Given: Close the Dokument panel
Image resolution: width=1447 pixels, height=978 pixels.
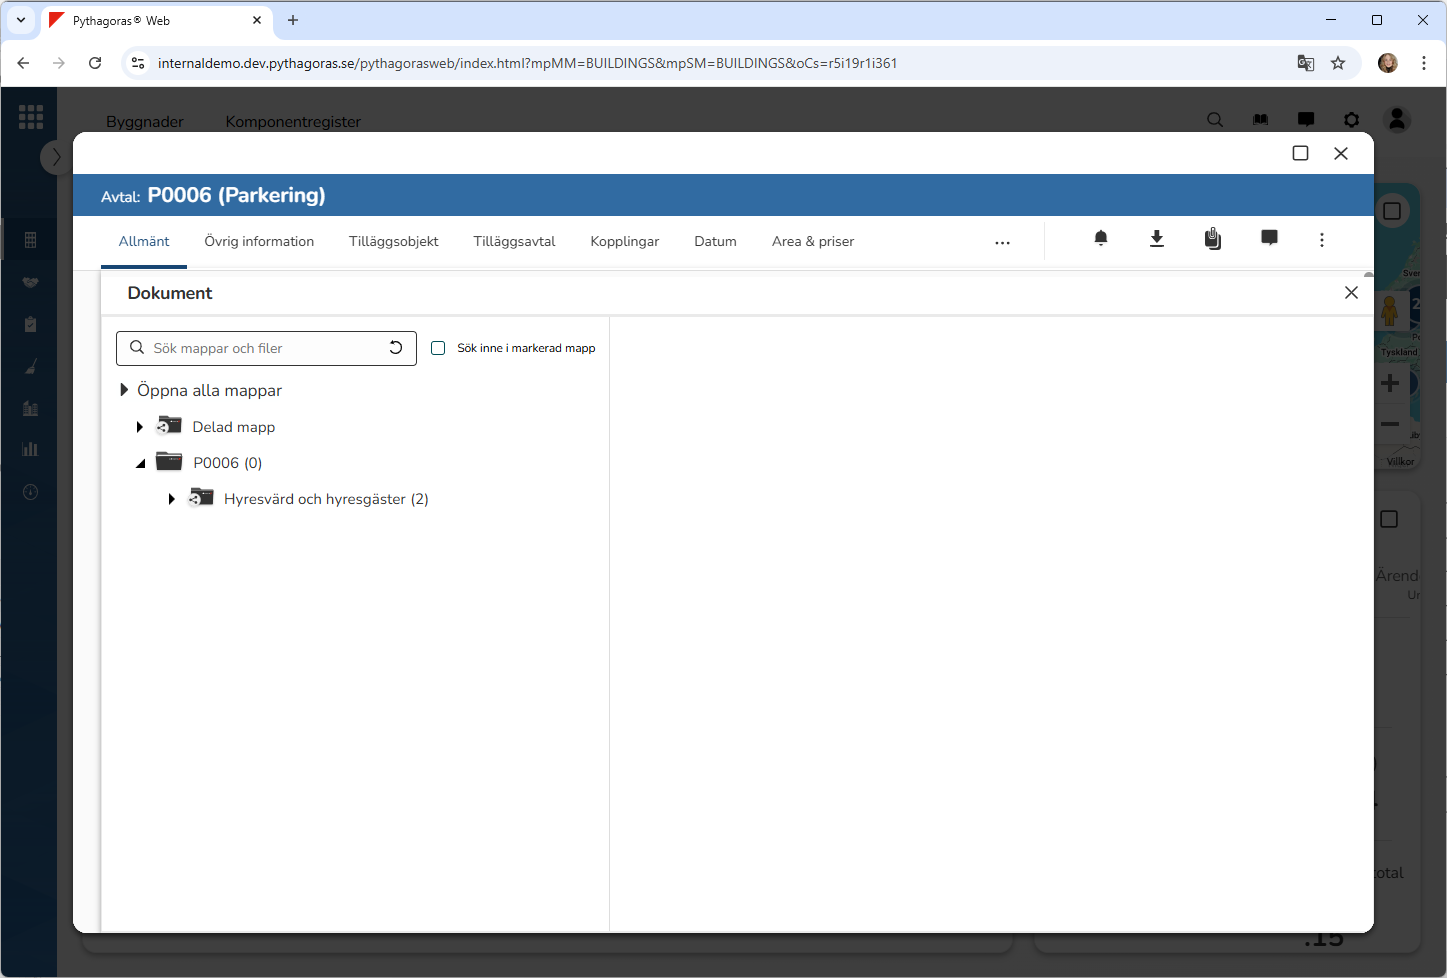Looking at the screenshot, I should click(x=1351, y=293).
